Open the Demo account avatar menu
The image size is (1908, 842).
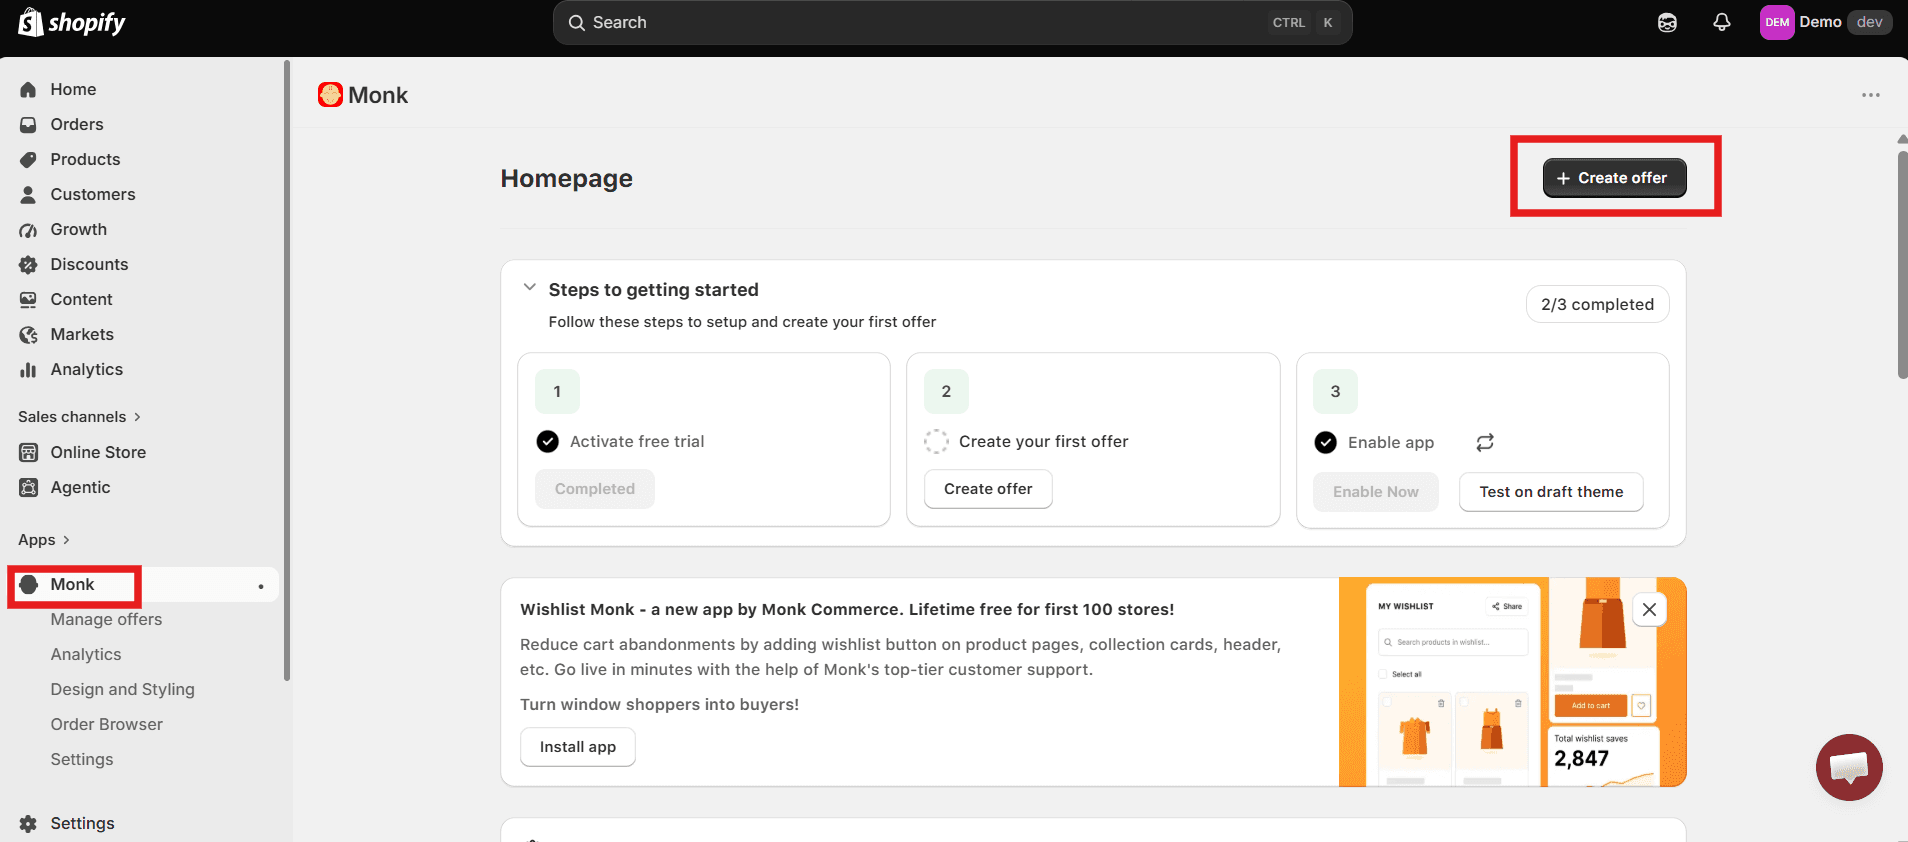pyautogui.click(x=1777, y=22)
